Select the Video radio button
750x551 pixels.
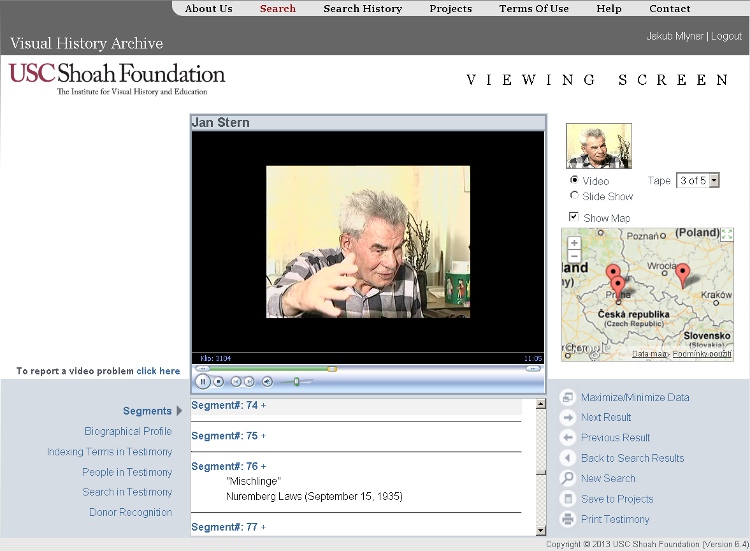(x=574, y=181)
